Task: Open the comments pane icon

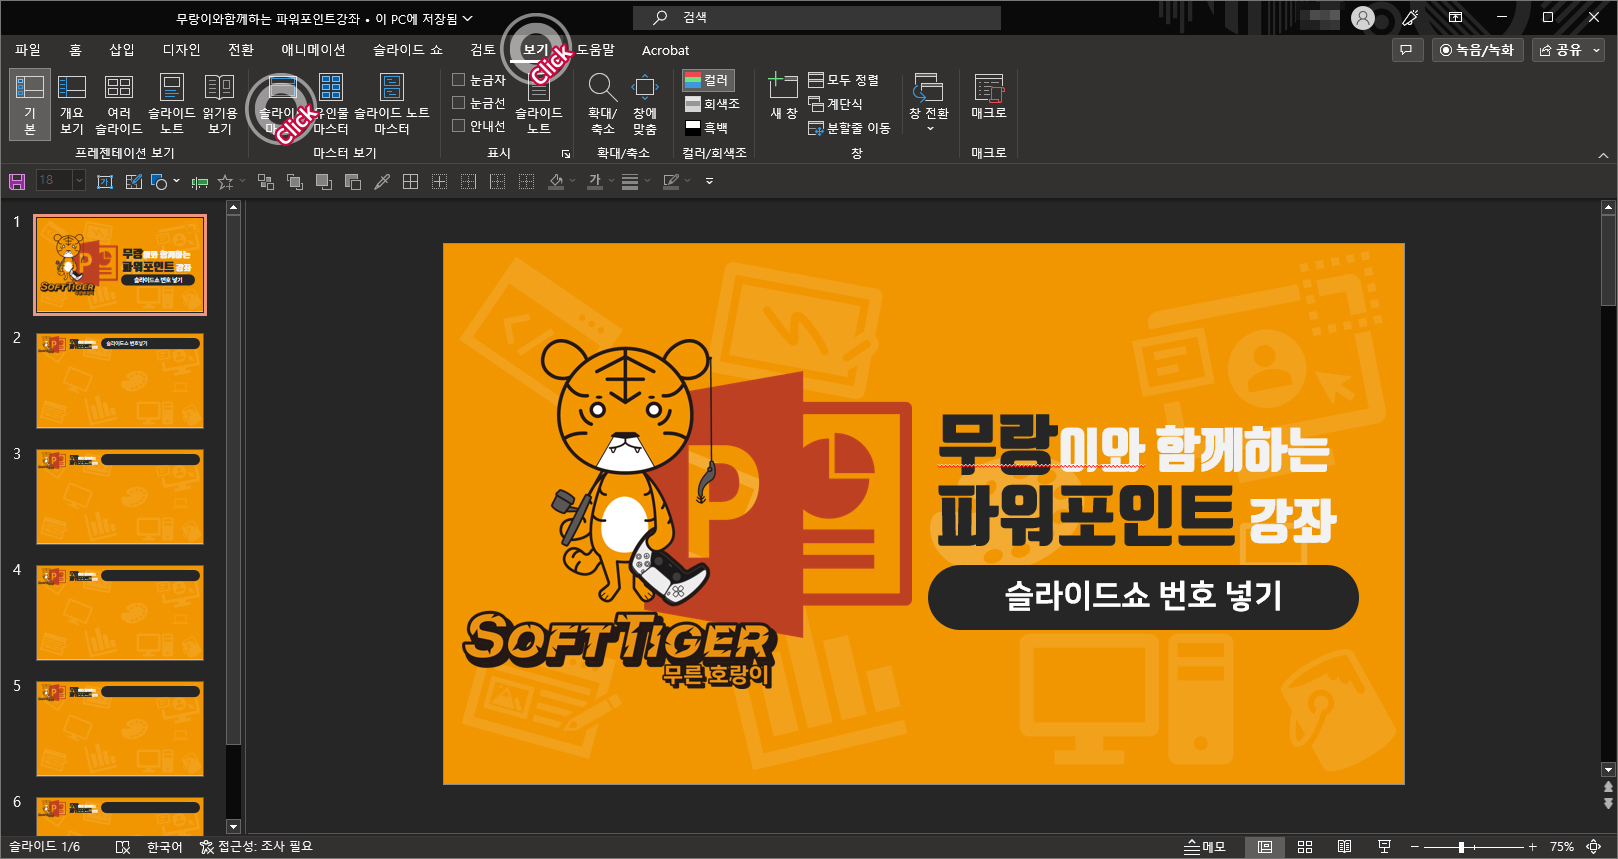Action: (1406, 50)
